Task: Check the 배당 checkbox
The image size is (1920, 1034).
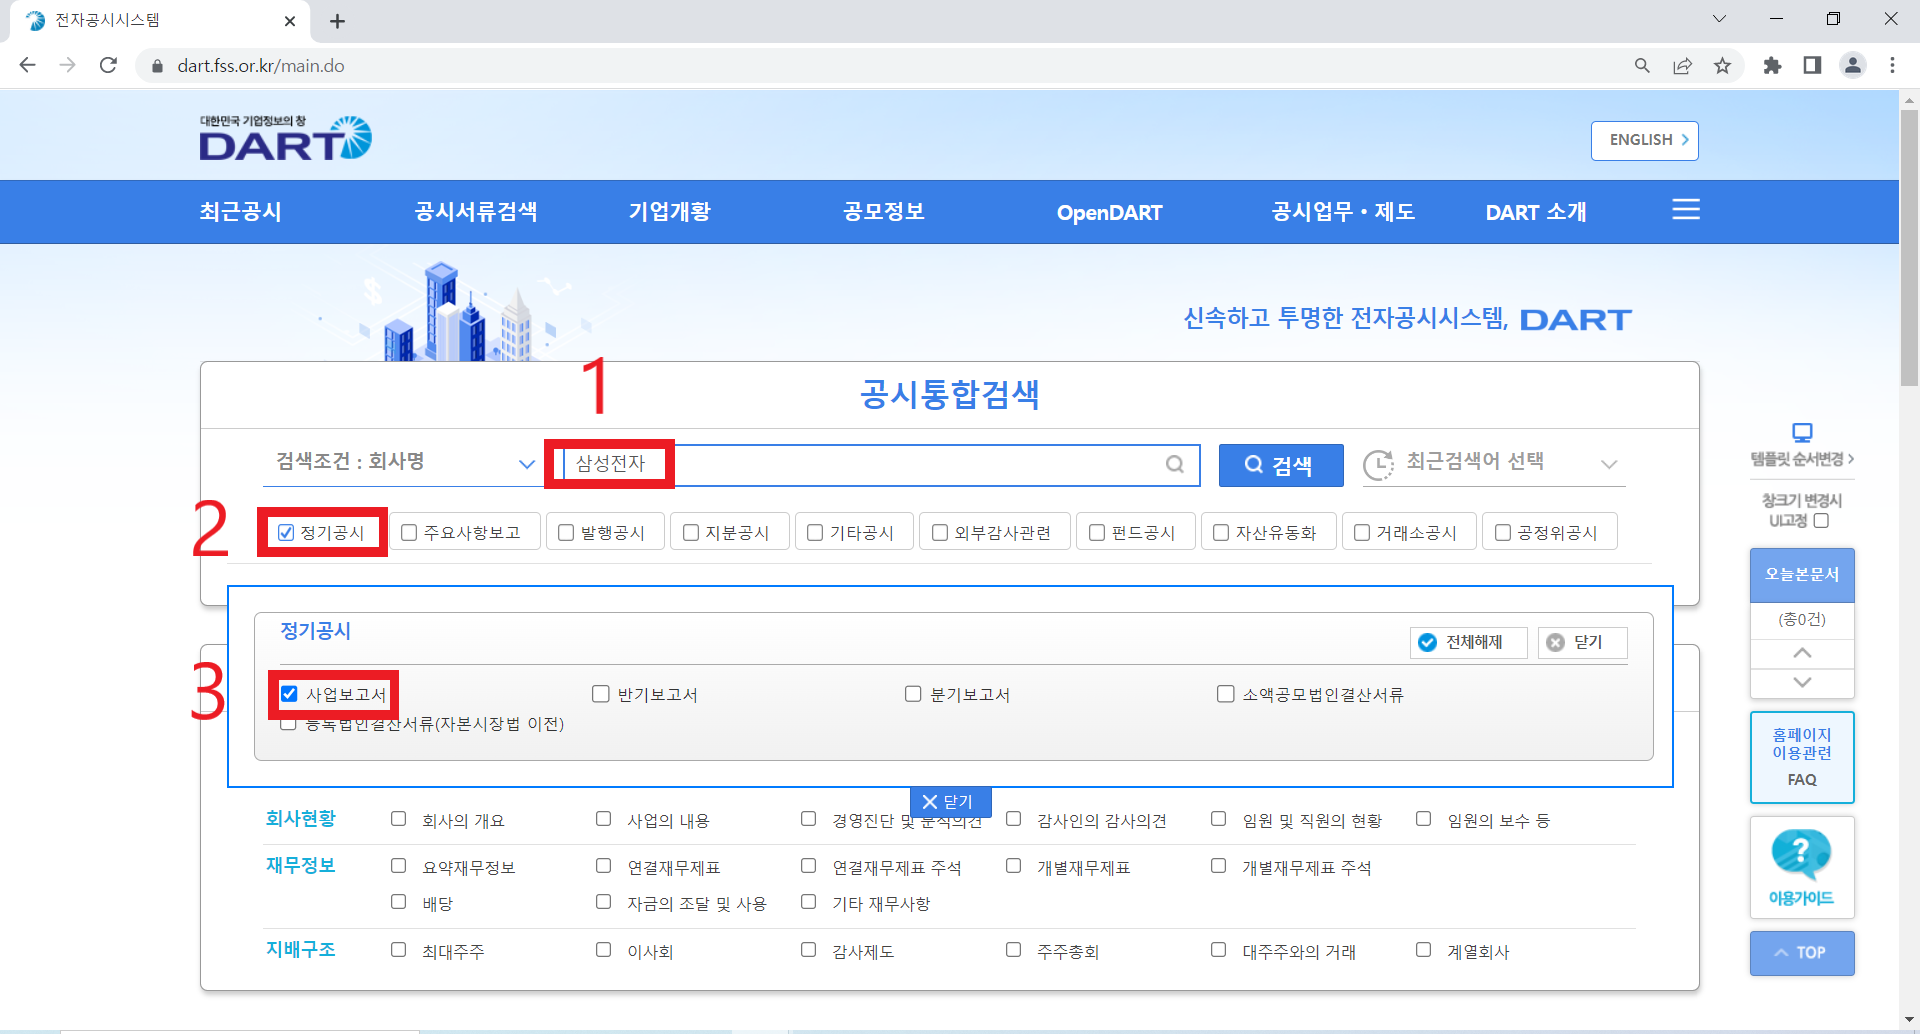Action: pyautogui.click(x=398, y=901)
